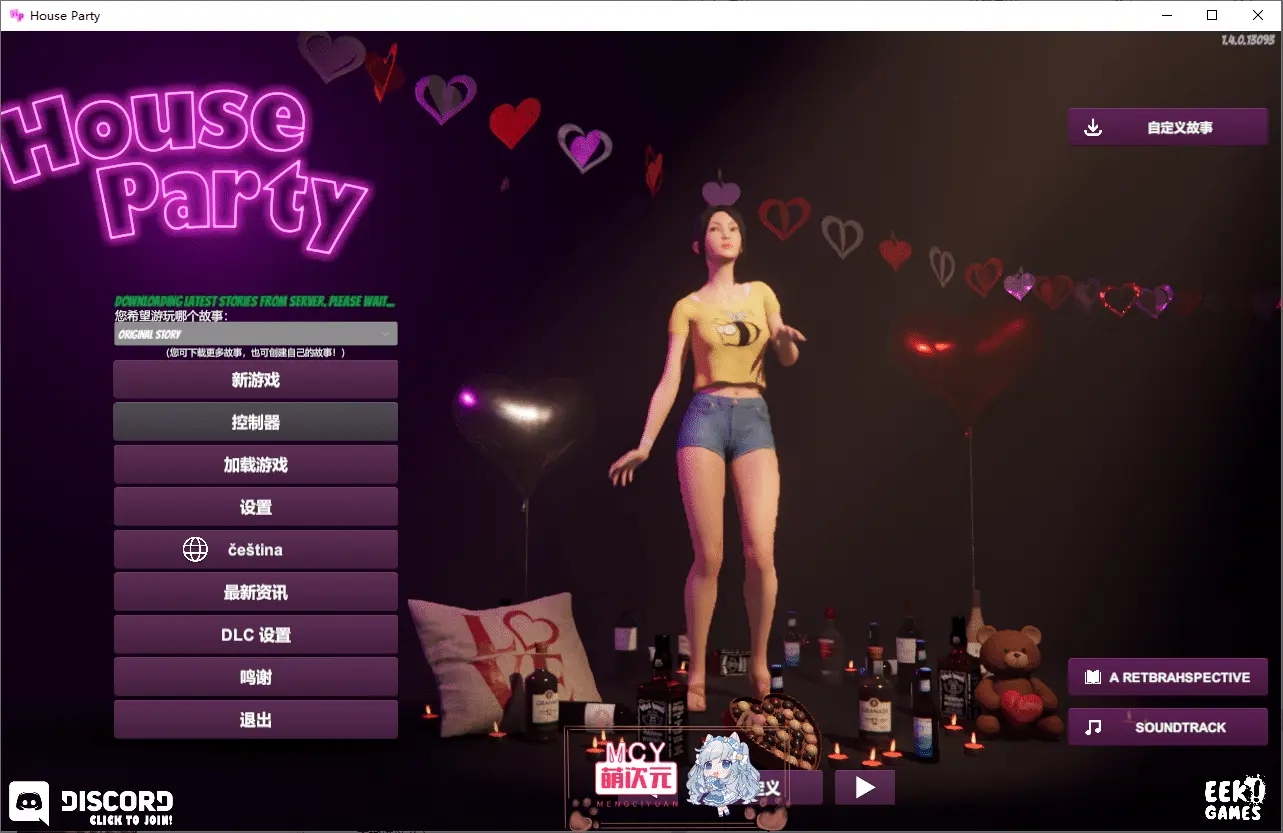The image size is (1283, 833).
Task: Open the 设置 settings menu
Action: [x=256, y=507]
